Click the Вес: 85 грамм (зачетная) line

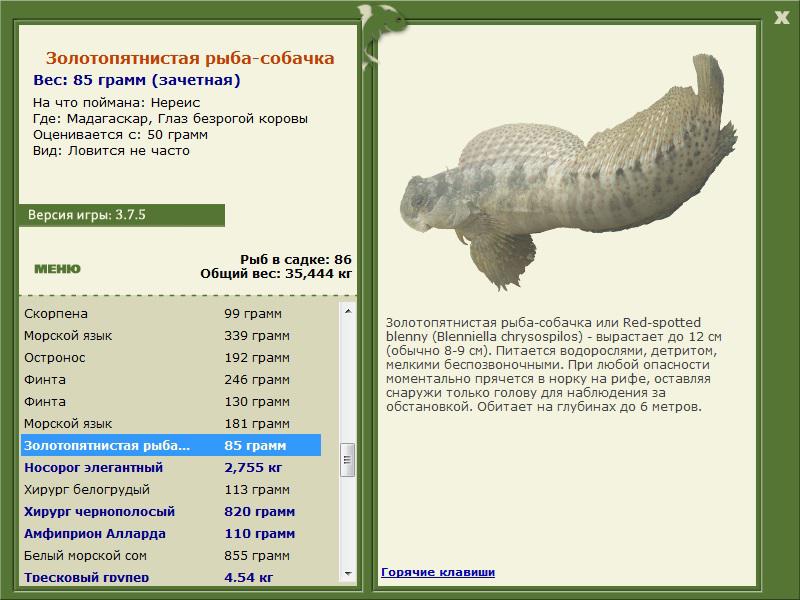136,80
